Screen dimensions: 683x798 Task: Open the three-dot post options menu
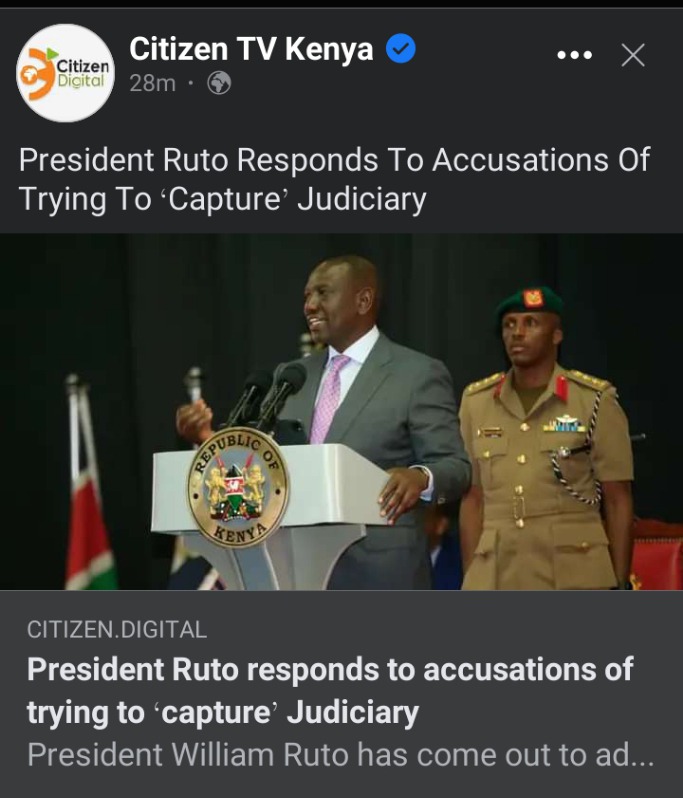575,54
